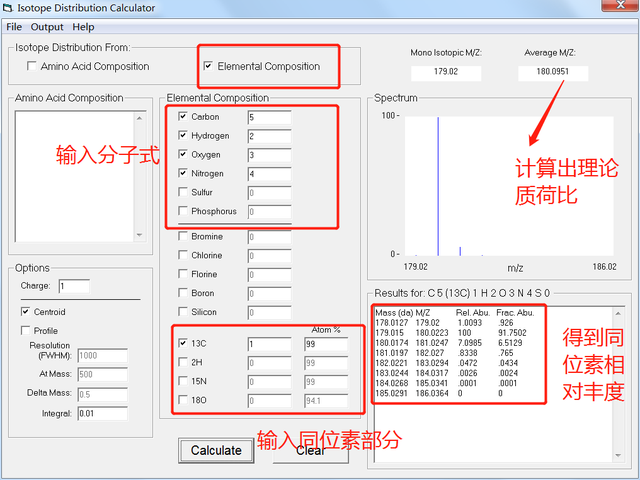Enable the Profile checkbox
This screenshot has height=480, width=640.
click(26, 331)
